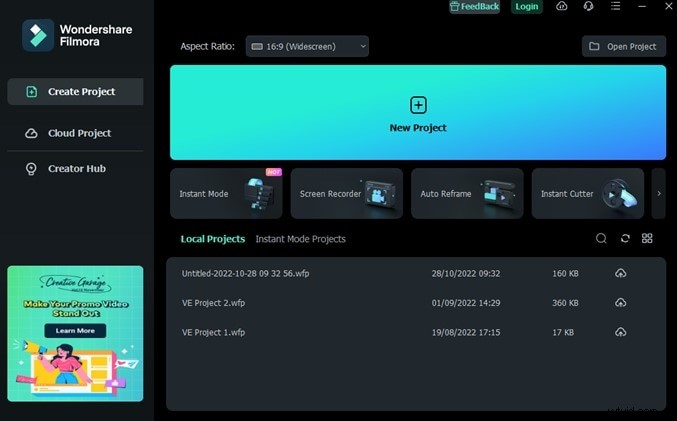
Task: Click the Open Project button
Action: (x=623, y=46)
